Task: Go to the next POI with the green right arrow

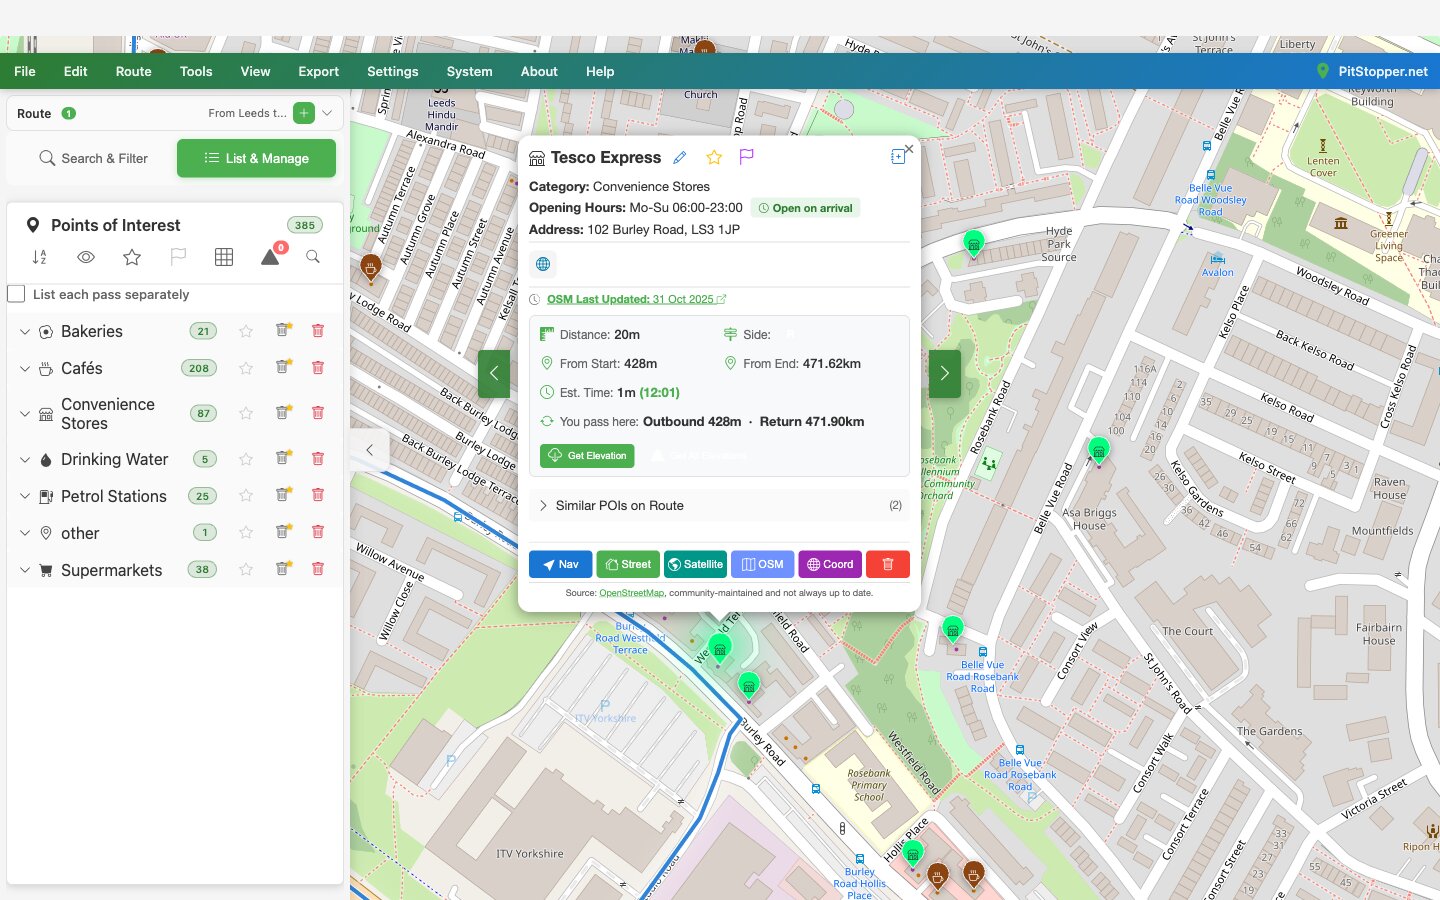Action: point(945,373)
